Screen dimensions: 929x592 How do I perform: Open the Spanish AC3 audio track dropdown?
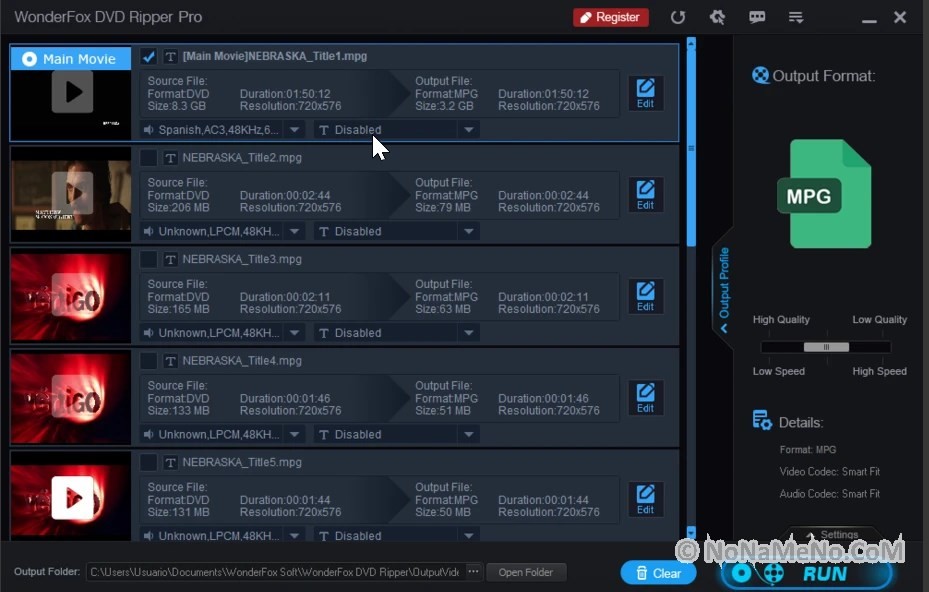[x=294, y=130]
